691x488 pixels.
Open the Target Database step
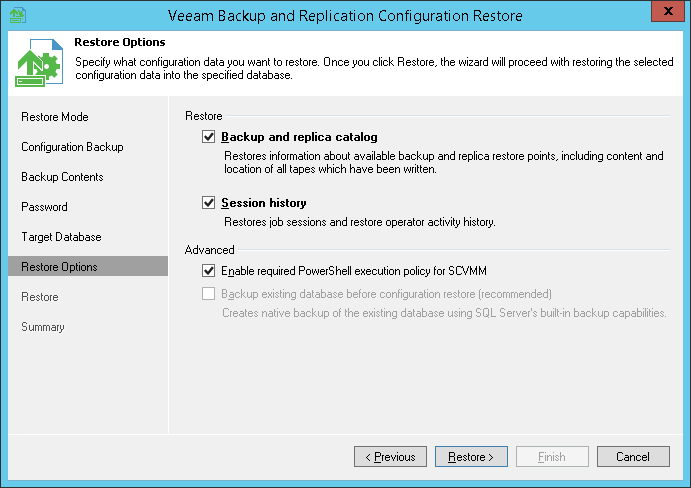tap(61, 237)
